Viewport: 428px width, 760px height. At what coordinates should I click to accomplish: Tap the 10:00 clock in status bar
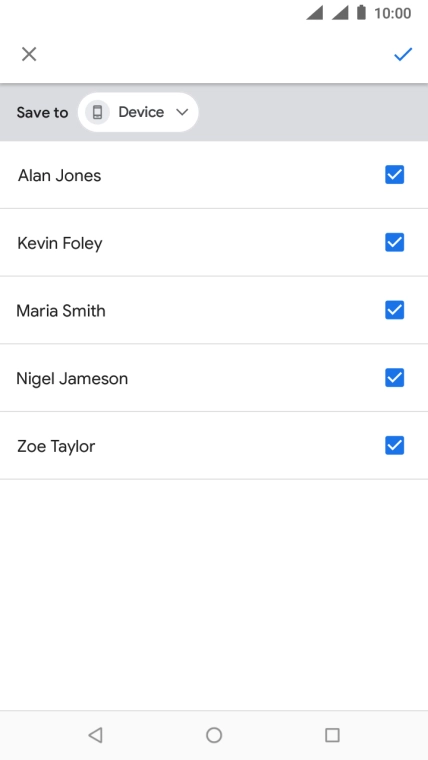tap(393, 13)
